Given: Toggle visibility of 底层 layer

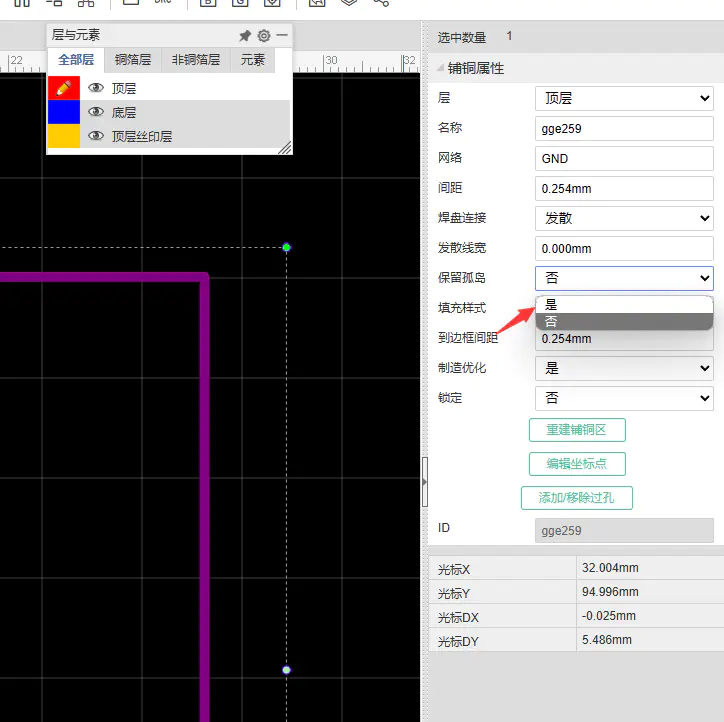Looking at the screenshot, I should click(96, 112).
